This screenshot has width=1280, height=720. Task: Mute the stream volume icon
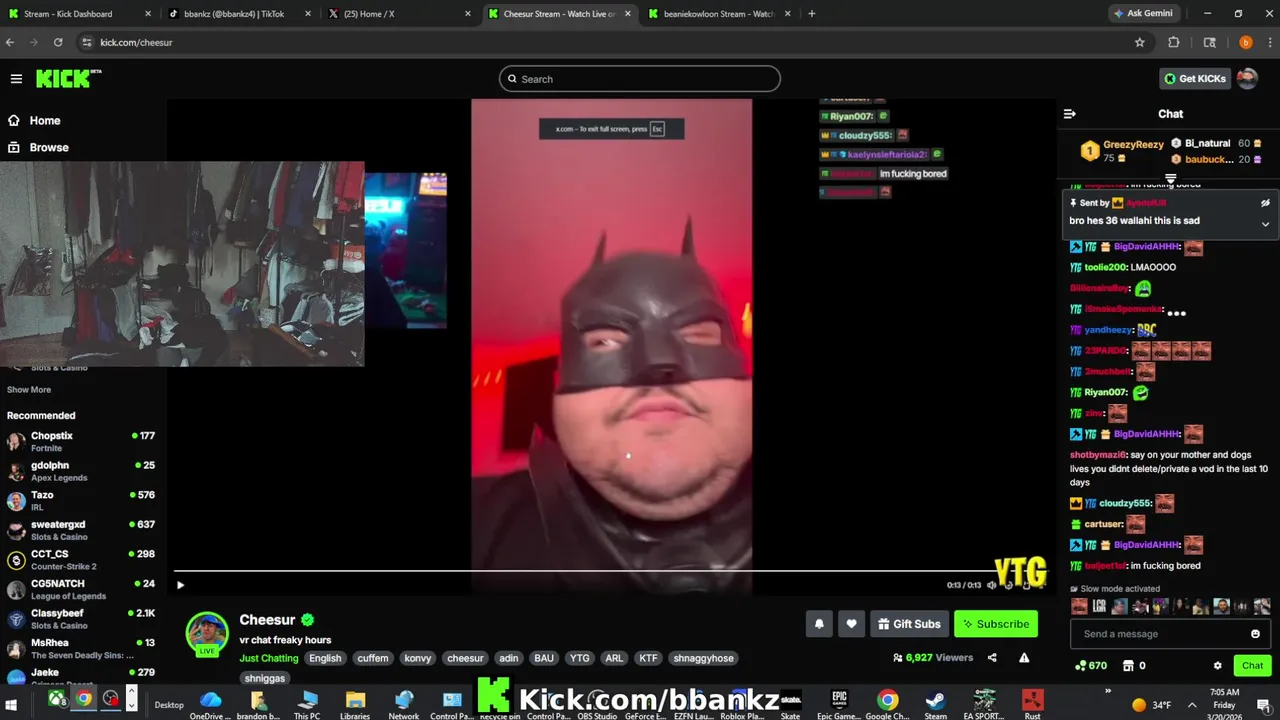(991, 585)
